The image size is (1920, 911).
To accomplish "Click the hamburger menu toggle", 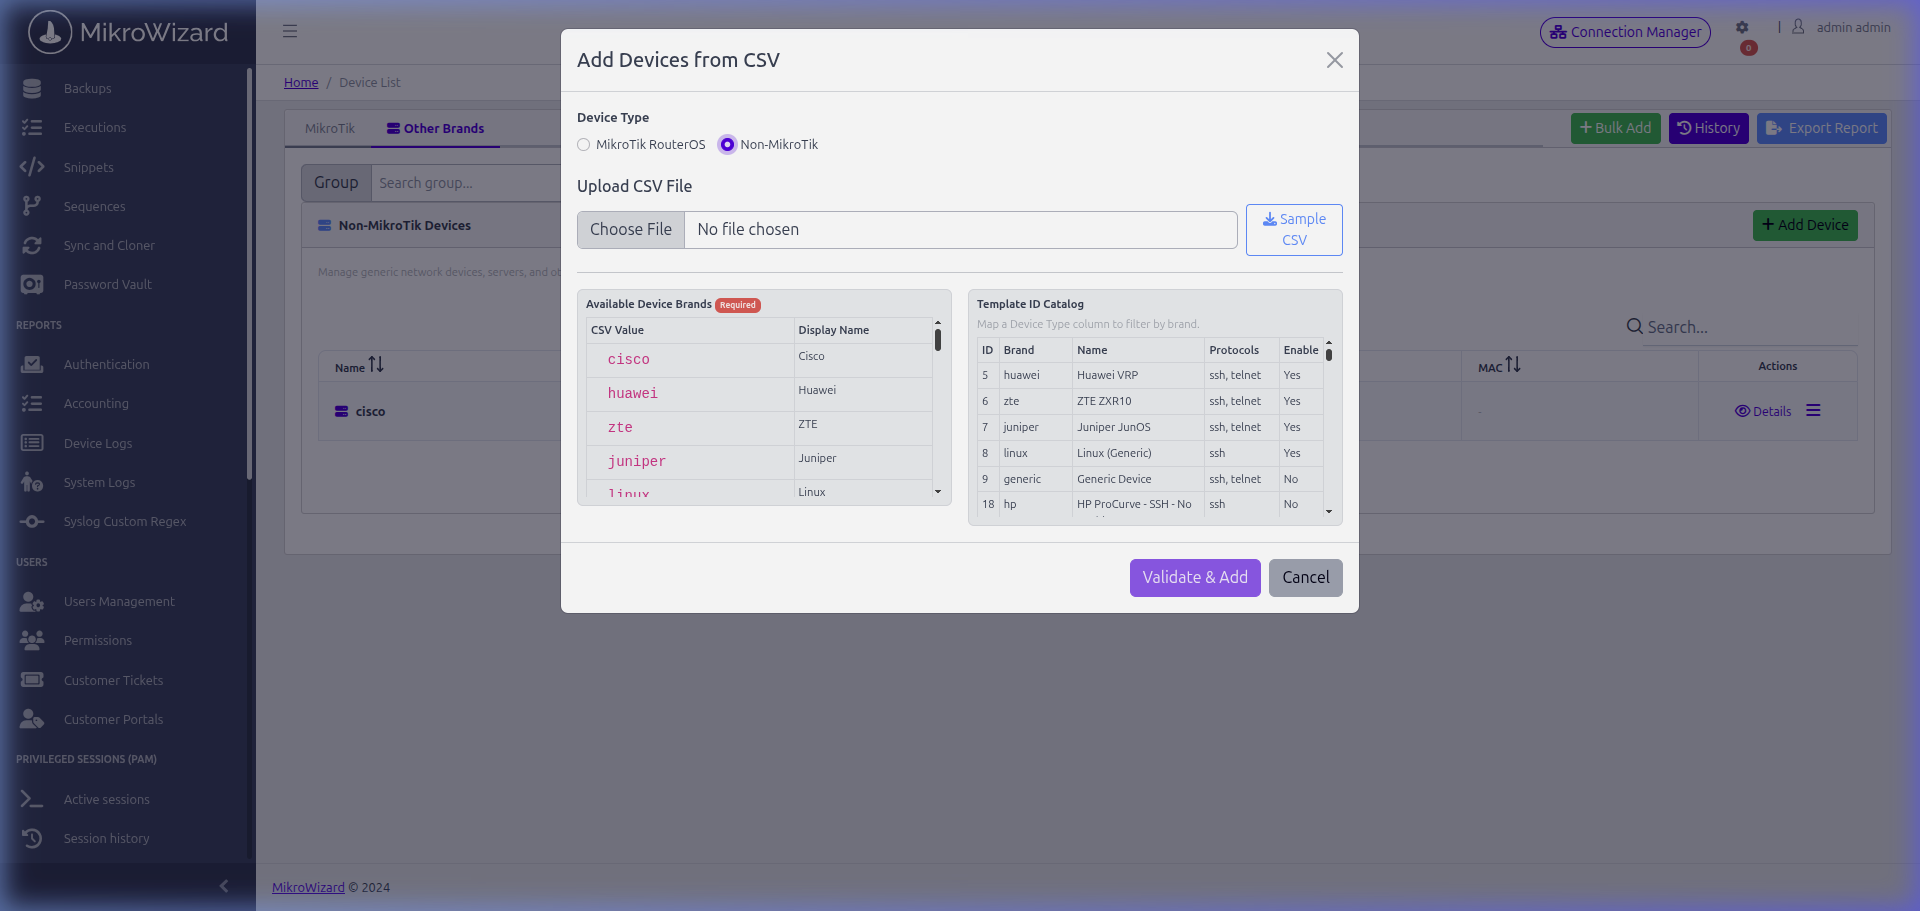I will coord(290,31).
